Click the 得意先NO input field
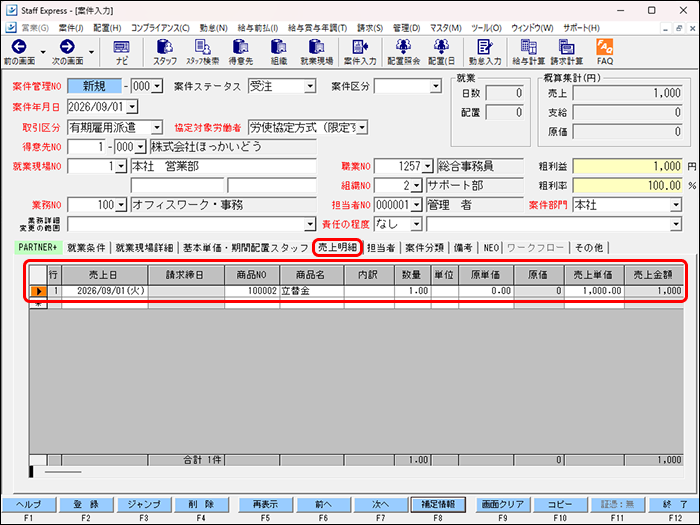 (86, 147)
